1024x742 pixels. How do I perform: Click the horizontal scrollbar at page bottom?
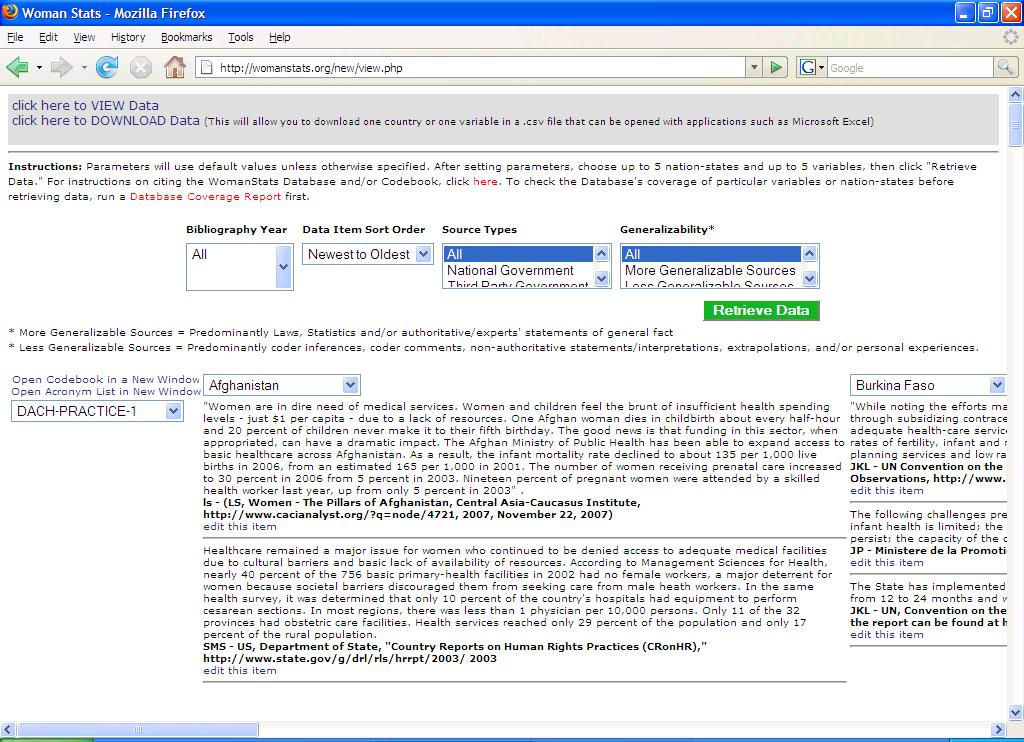coord(400,729)
